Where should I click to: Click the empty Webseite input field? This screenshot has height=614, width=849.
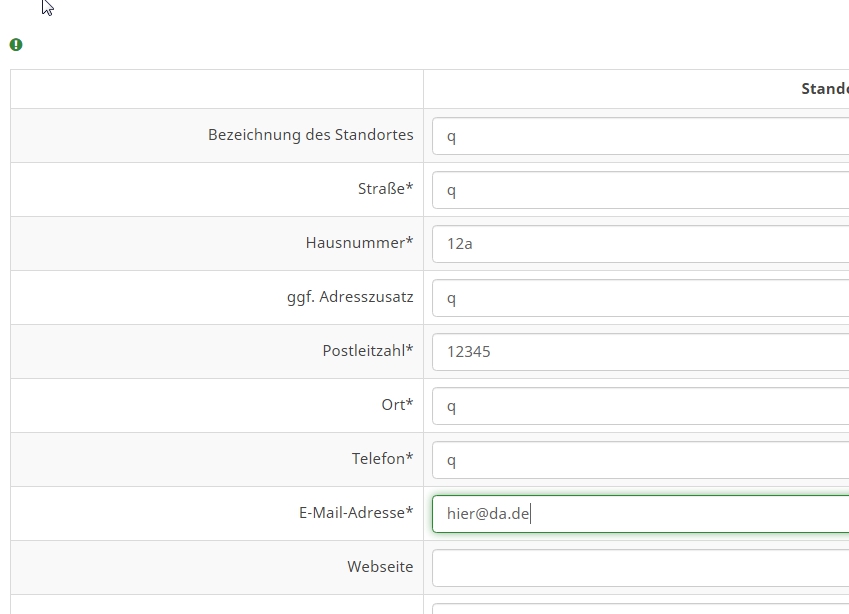(x=641, y=568)
